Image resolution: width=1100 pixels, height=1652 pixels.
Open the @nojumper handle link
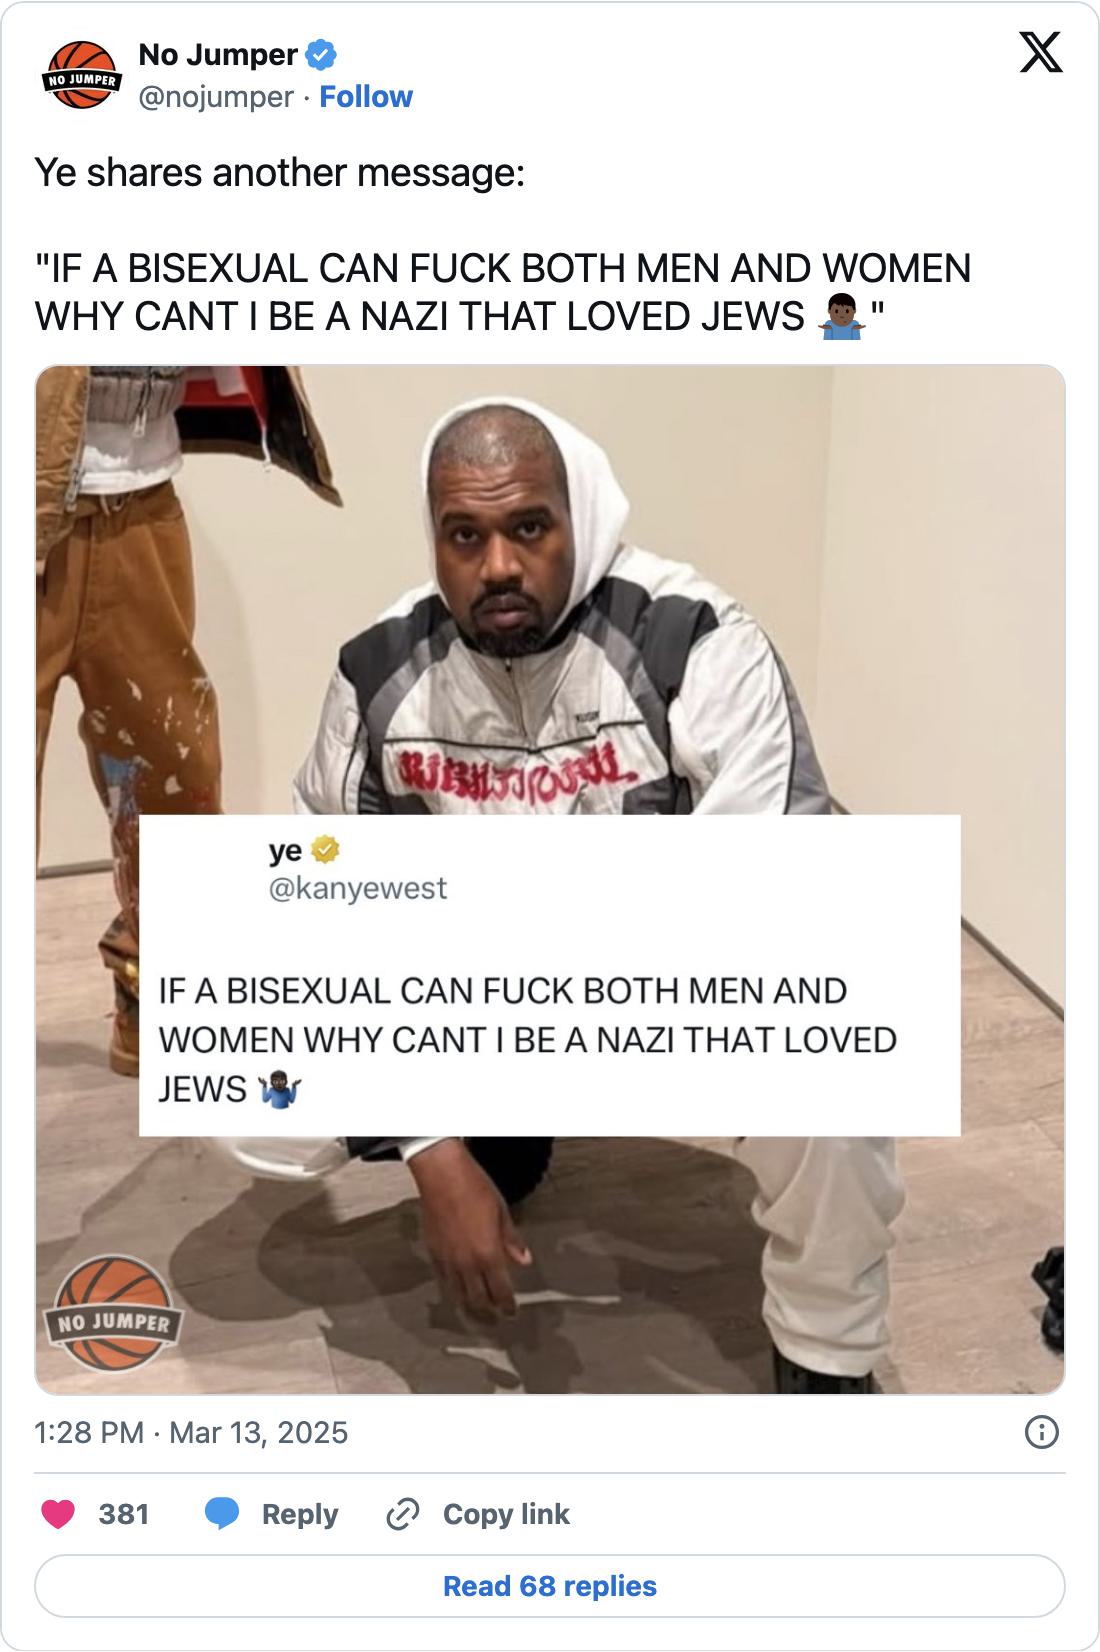coord(216,97)
